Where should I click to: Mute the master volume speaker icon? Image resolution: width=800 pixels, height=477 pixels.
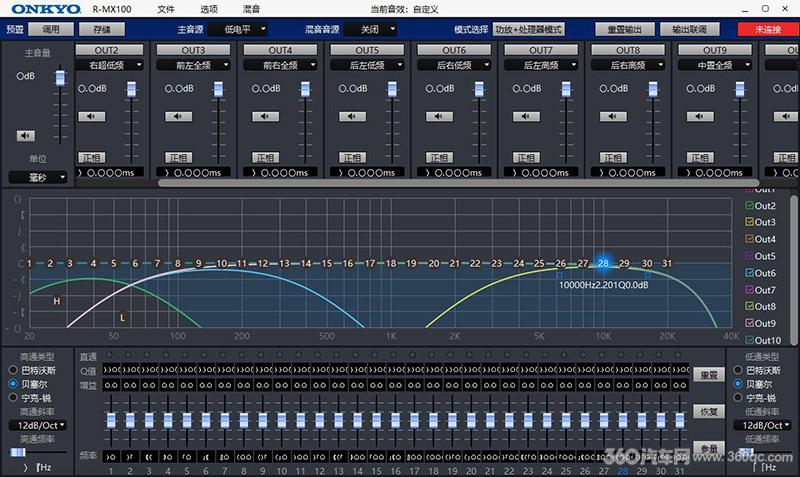[x=26, y=136]
